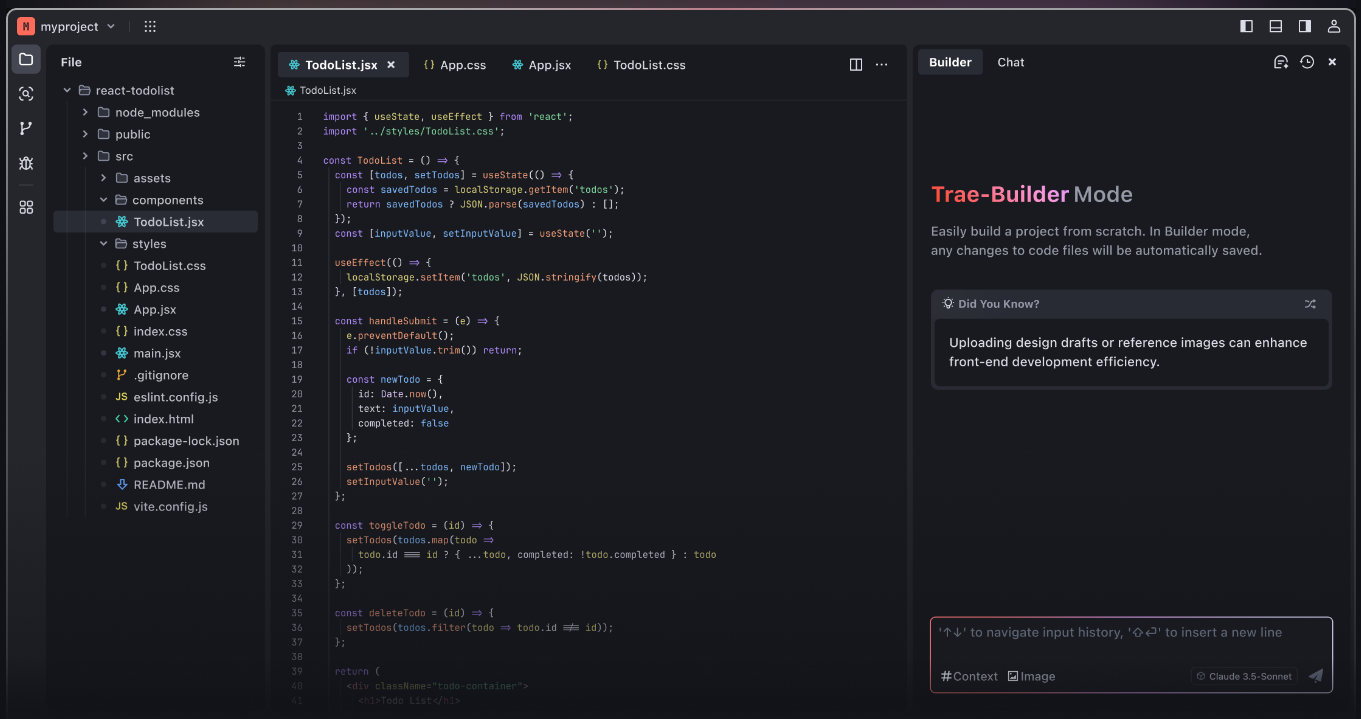The image size is (1361, 719).
Task: Shuffle the Did You Know tip
Action: (x=1310, y=304)
